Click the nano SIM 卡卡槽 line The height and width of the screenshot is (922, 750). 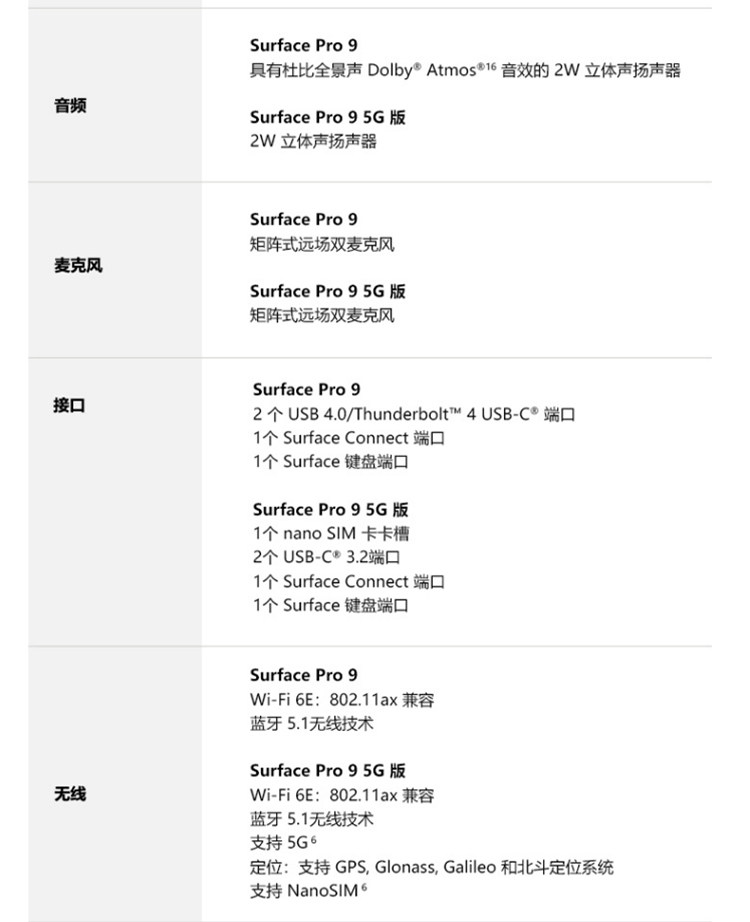coord(331,534)
